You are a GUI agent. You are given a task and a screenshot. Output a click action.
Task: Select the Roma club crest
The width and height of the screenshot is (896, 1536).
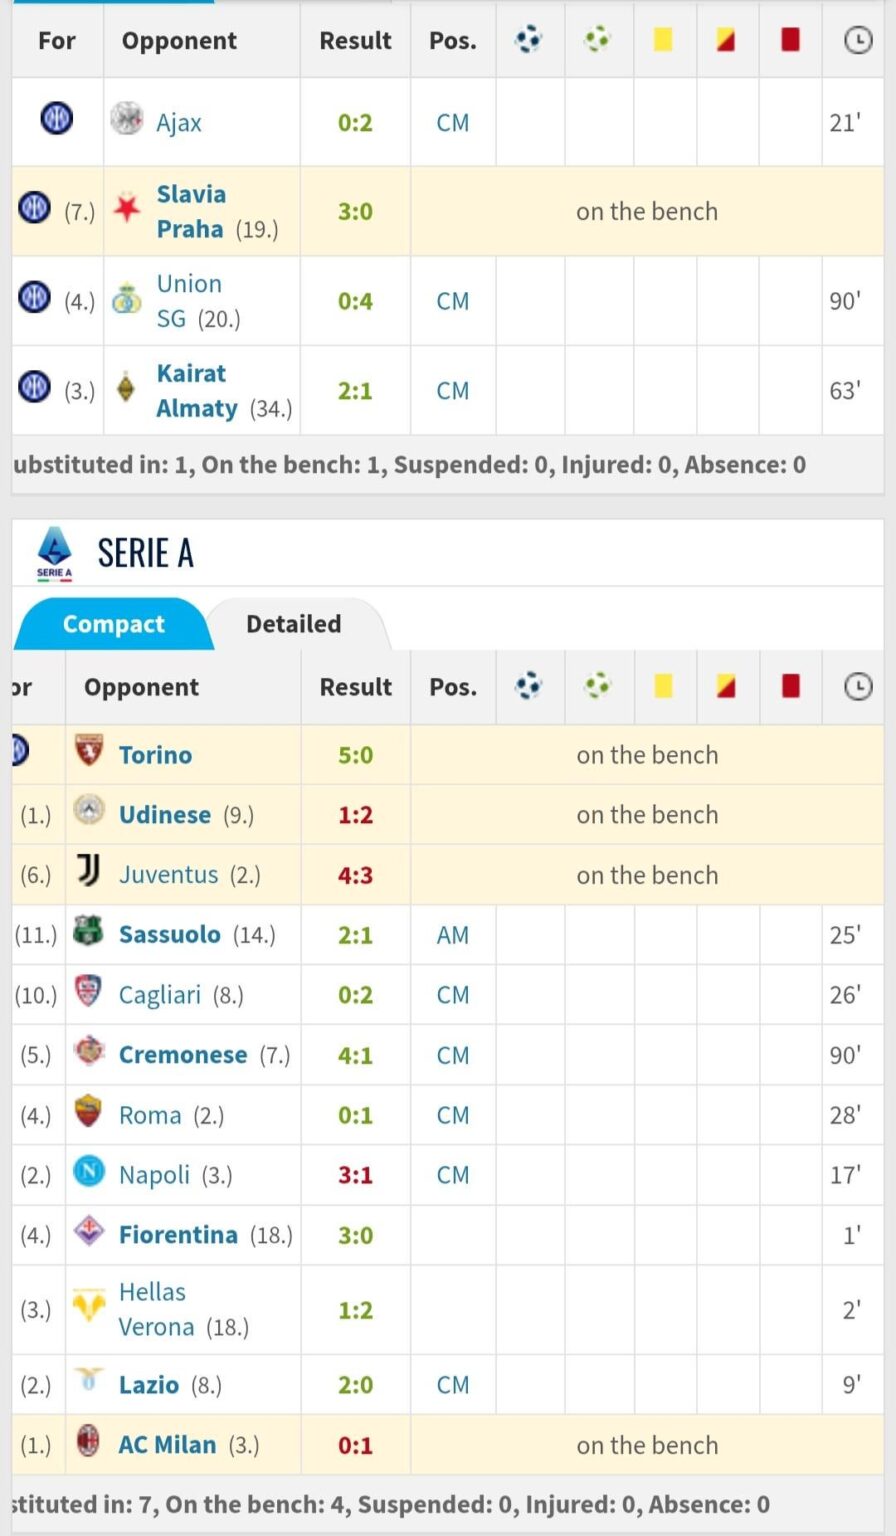(89, 1114)
